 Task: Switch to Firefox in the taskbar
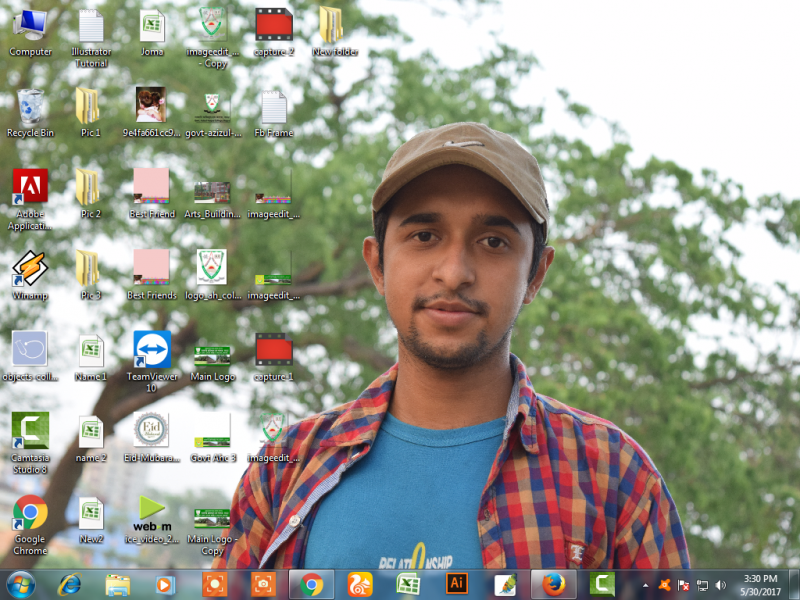pyautogui.click(x=554, y=584)
